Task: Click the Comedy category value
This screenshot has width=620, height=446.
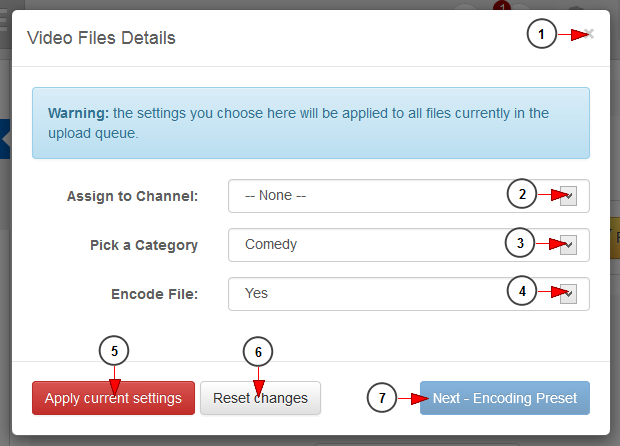Action: (x=271, y=244)
